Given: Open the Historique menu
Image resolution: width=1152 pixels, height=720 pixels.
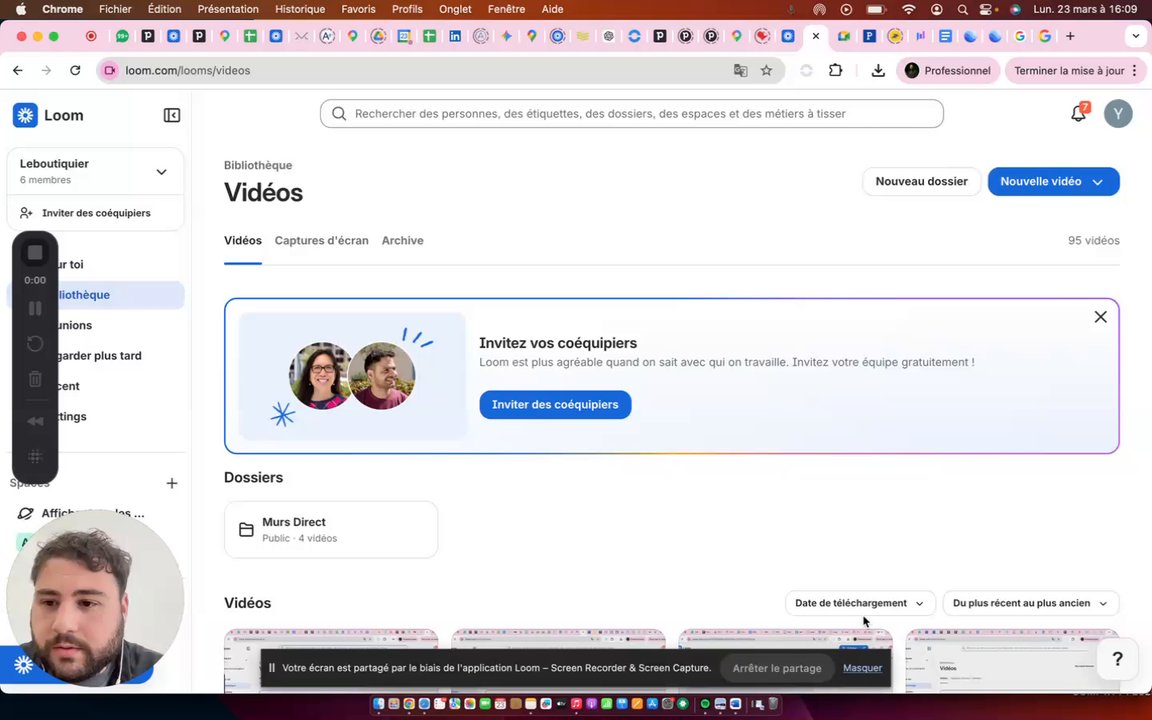Looking at the screenshot, I should click(300, 10).
